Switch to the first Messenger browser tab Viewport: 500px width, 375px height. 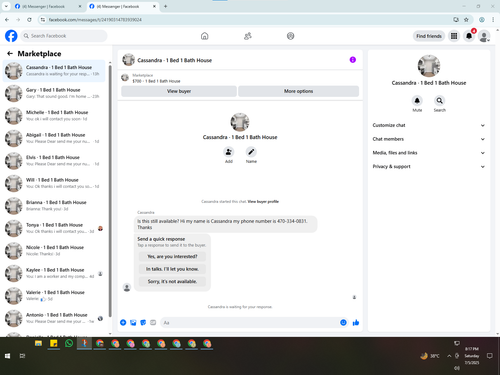coord(48,6)
